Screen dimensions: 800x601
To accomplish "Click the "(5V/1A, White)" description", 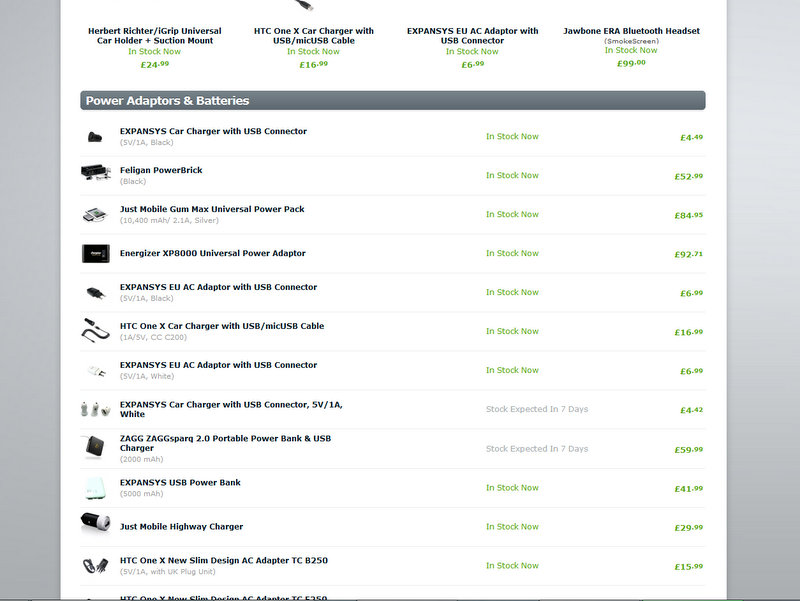I will tap(147, 376).
